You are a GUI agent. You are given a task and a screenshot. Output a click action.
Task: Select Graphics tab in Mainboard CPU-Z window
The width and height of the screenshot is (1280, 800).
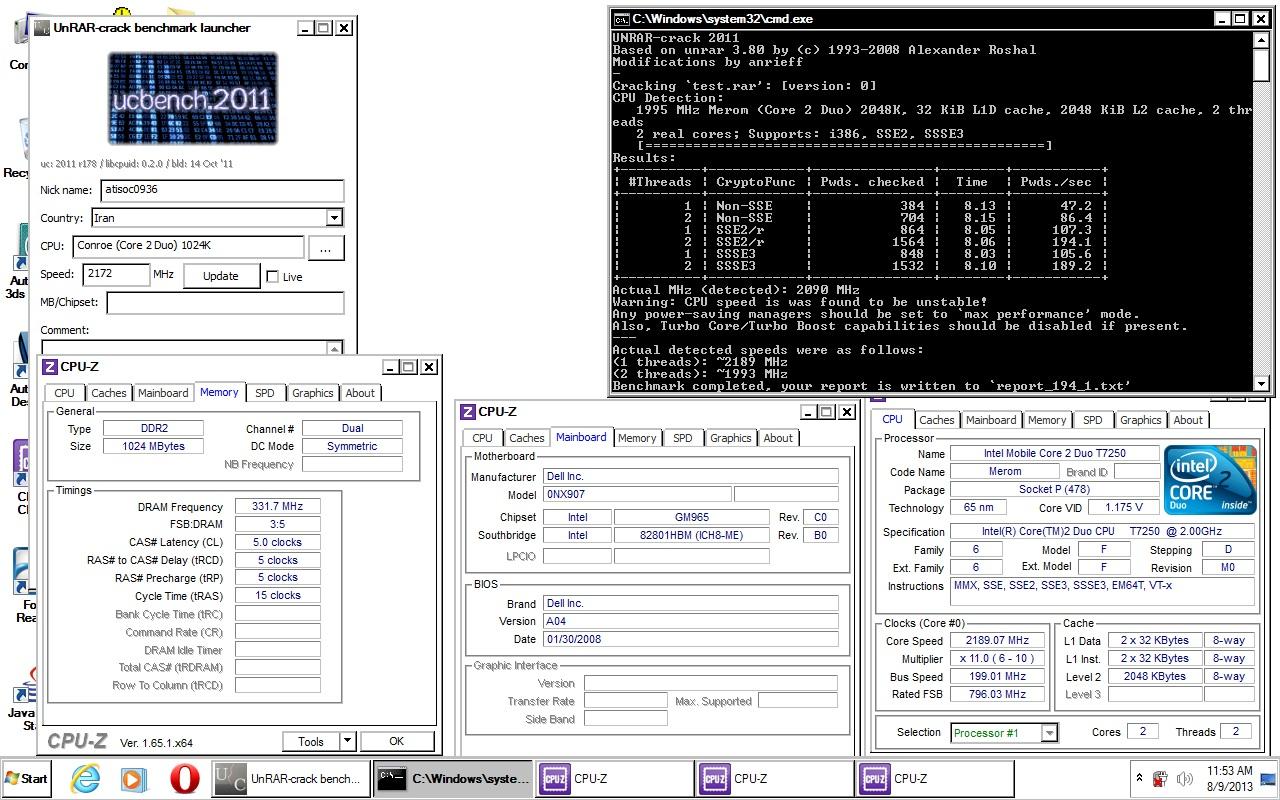click(x=730, y=438)
